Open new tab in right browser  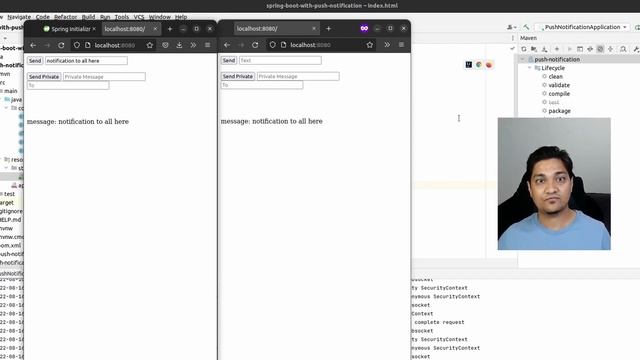pyautogui.click(x=329, y=29)
